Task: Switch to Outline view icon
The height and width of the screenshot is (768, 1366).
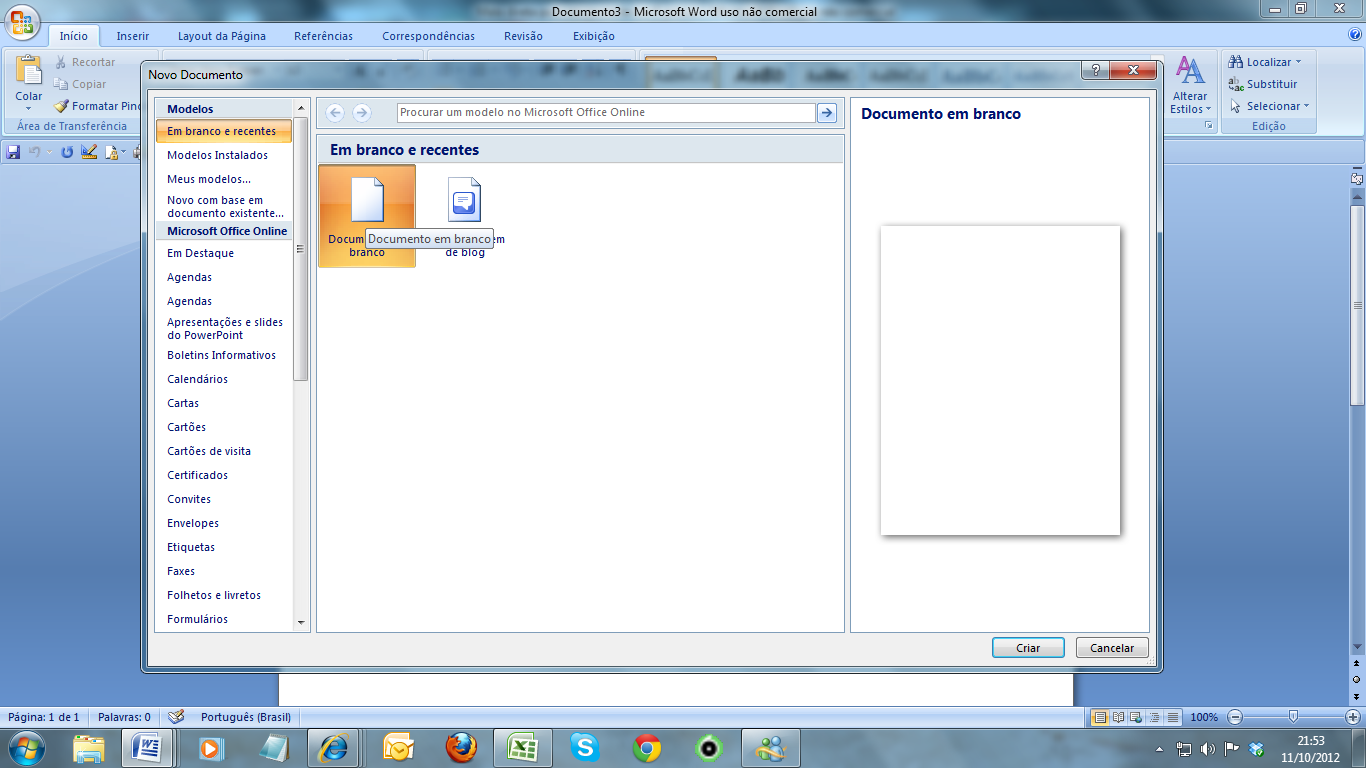Action: pyautogui.click(x=1154, y=717)
